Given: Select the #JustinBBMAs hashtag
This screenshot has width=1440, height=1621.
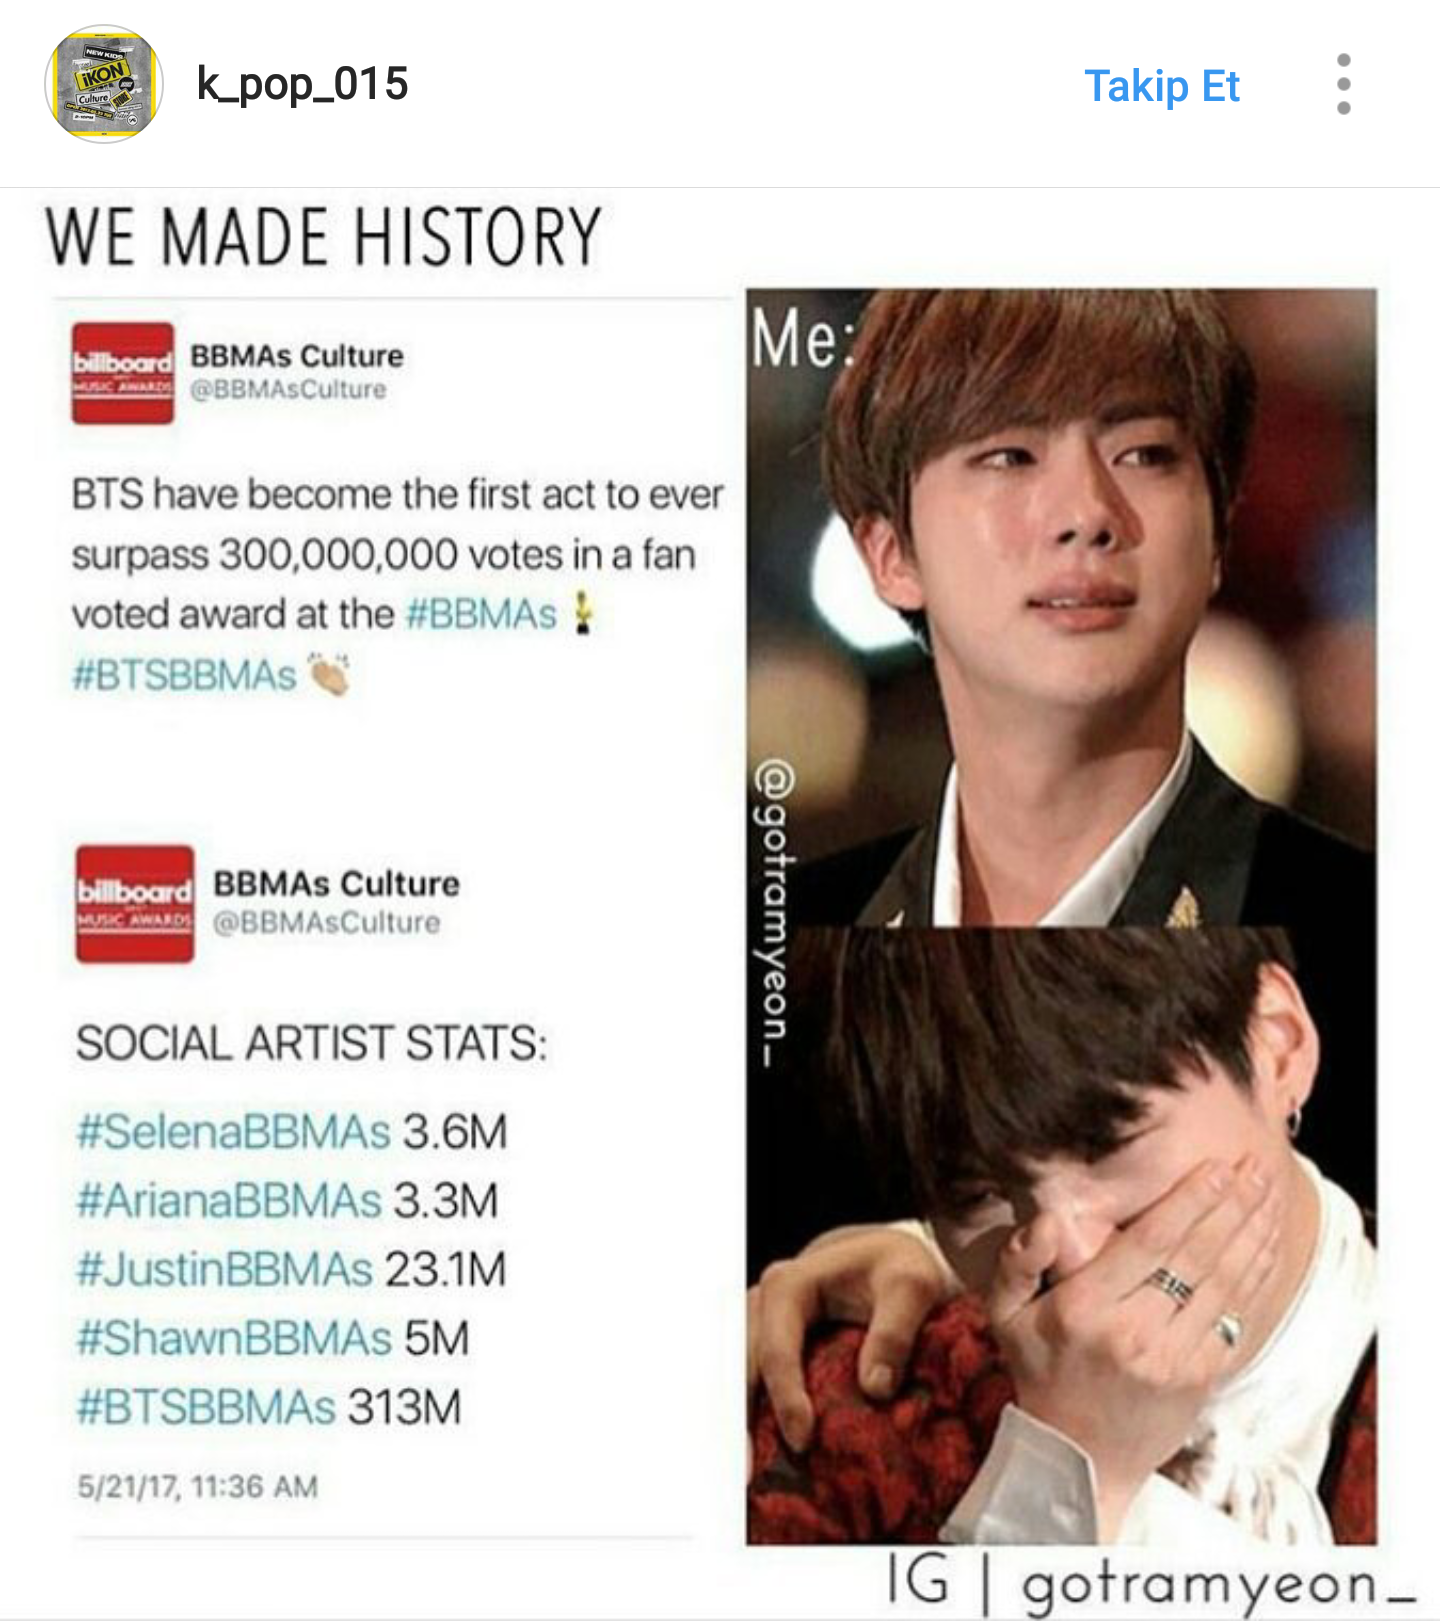Looking at the screenshot, I should click(225, 1269).
